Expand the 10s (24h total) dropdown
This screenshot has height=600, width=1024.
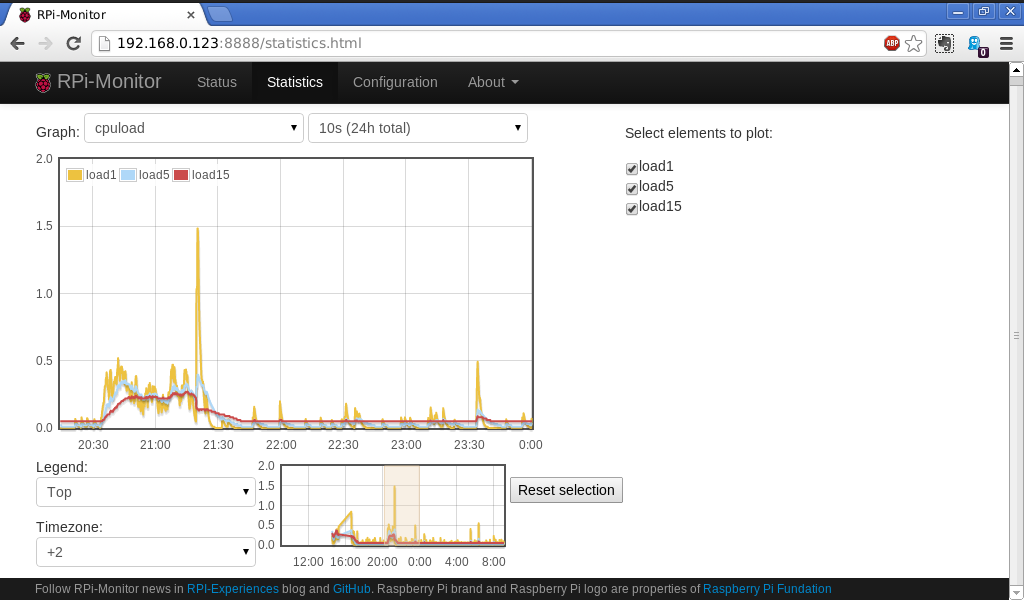point(418,128)
